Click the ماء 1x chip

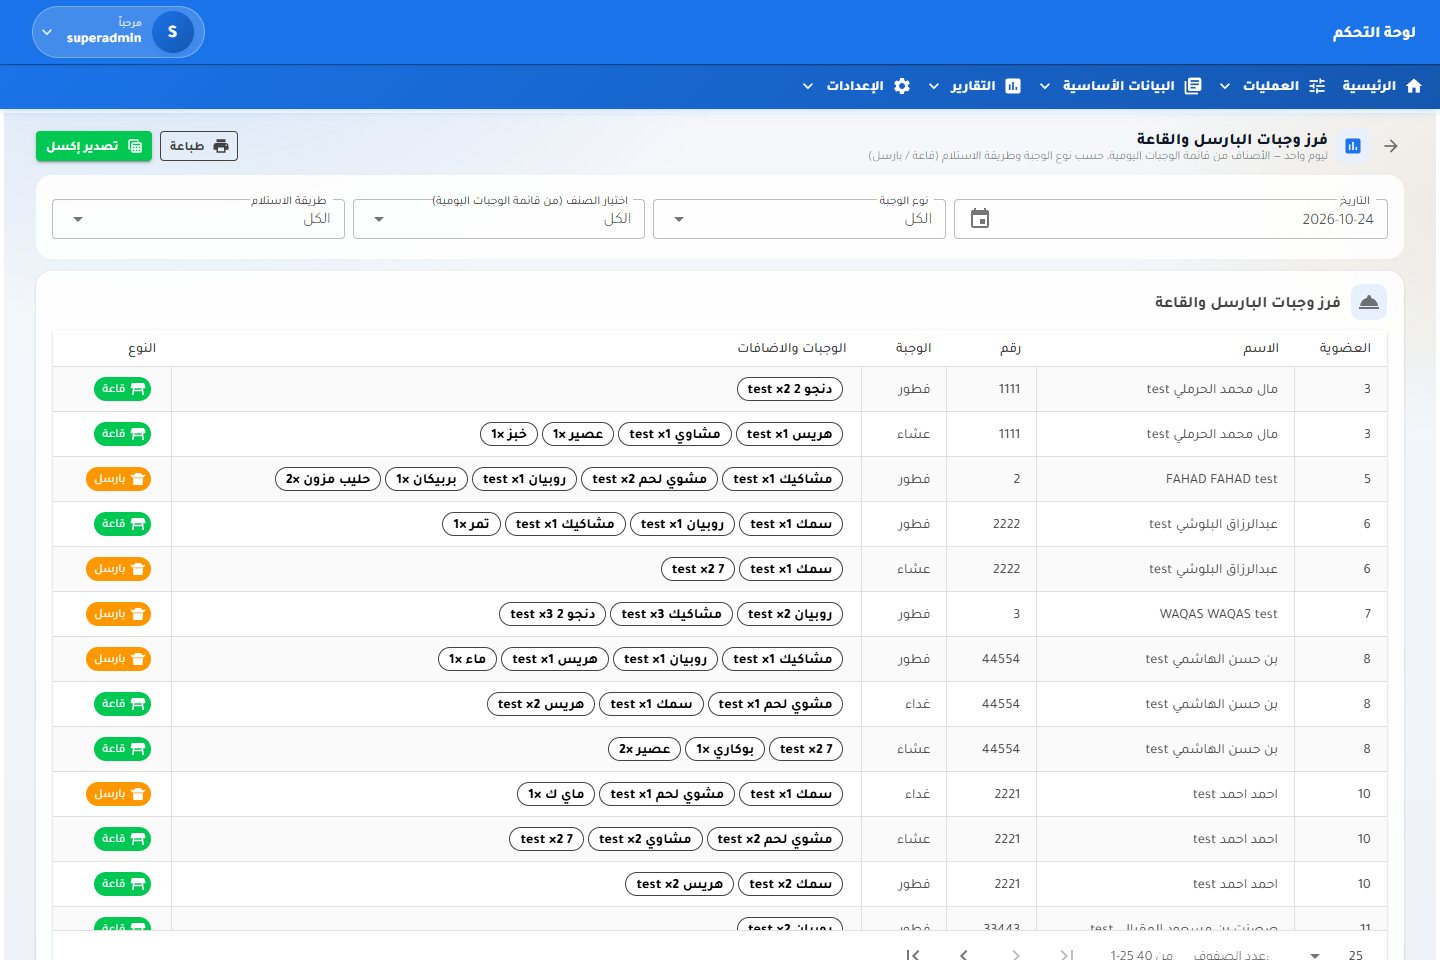pyautogui.click(x=467, y=659)
